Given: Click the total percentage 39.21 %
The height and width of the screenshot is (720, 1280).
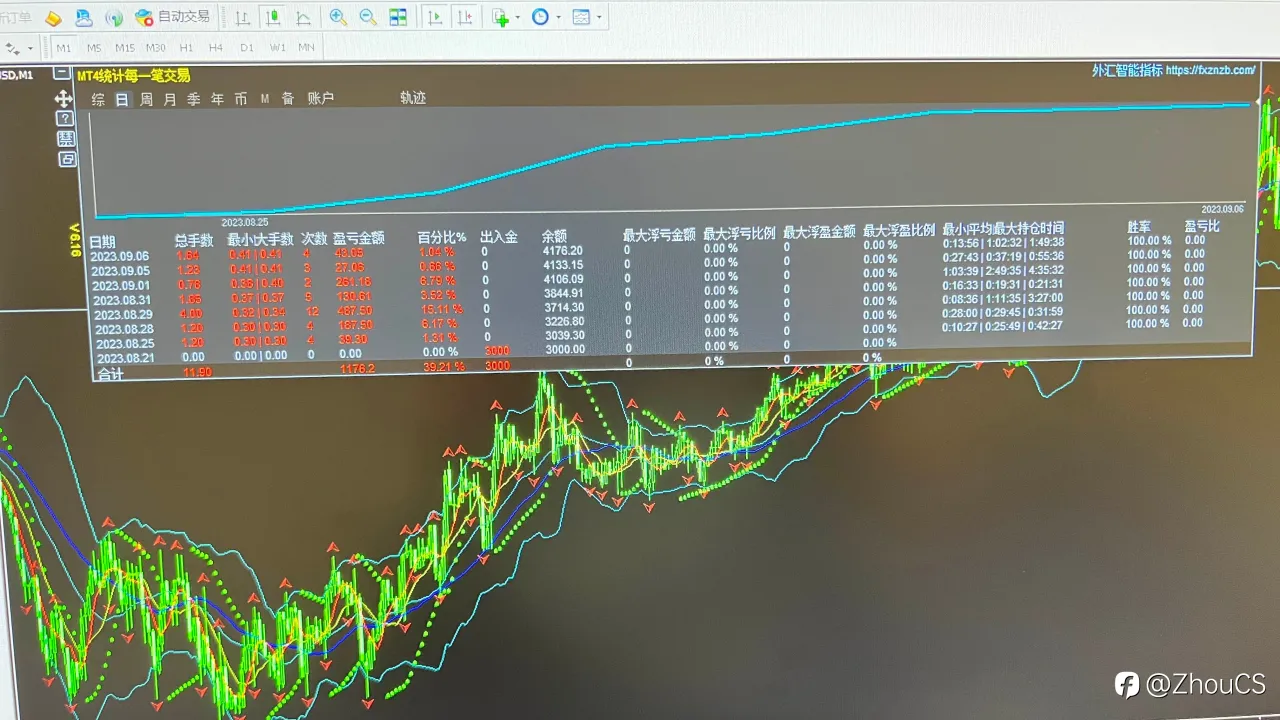Looking at the screenshot, I should 444,367.
